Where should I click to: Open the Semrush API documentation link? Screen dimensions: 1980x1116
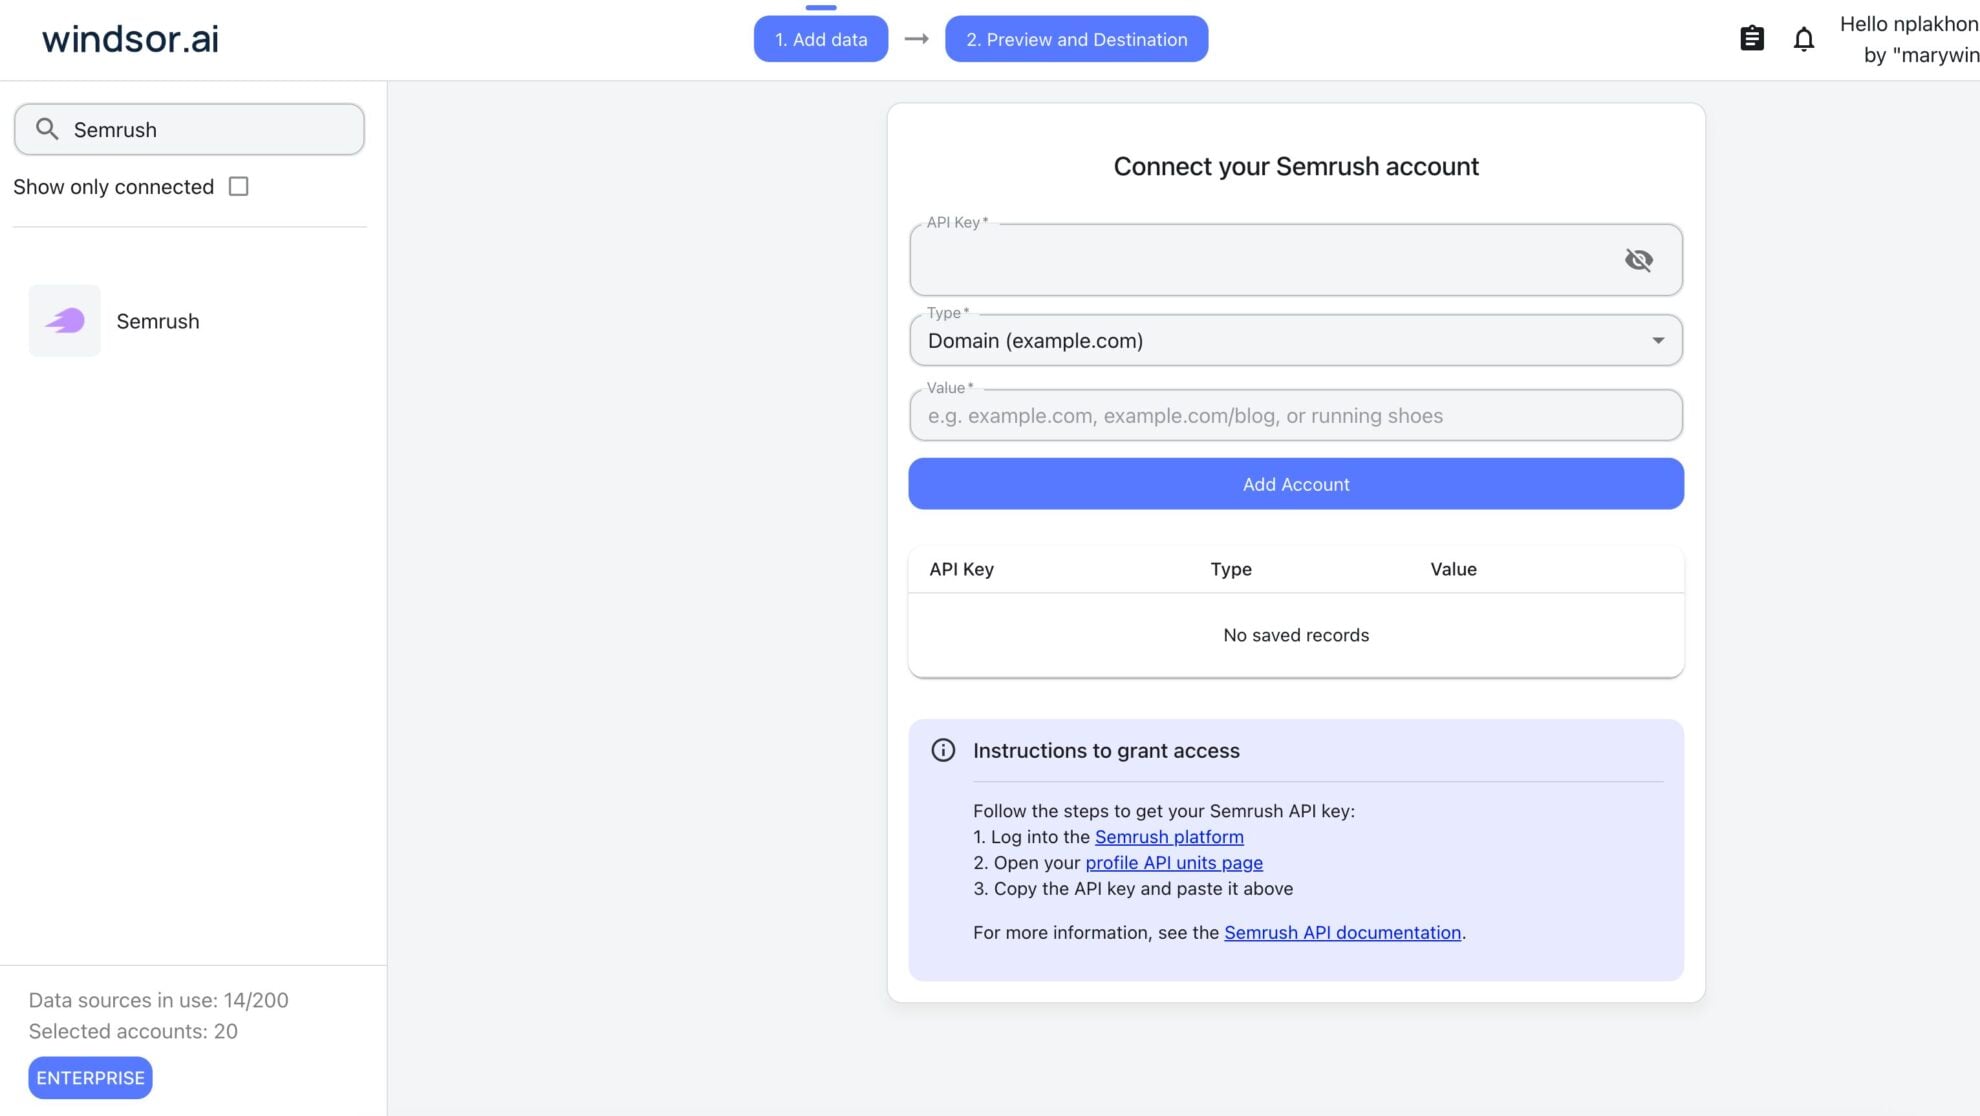coord(1342,933)
